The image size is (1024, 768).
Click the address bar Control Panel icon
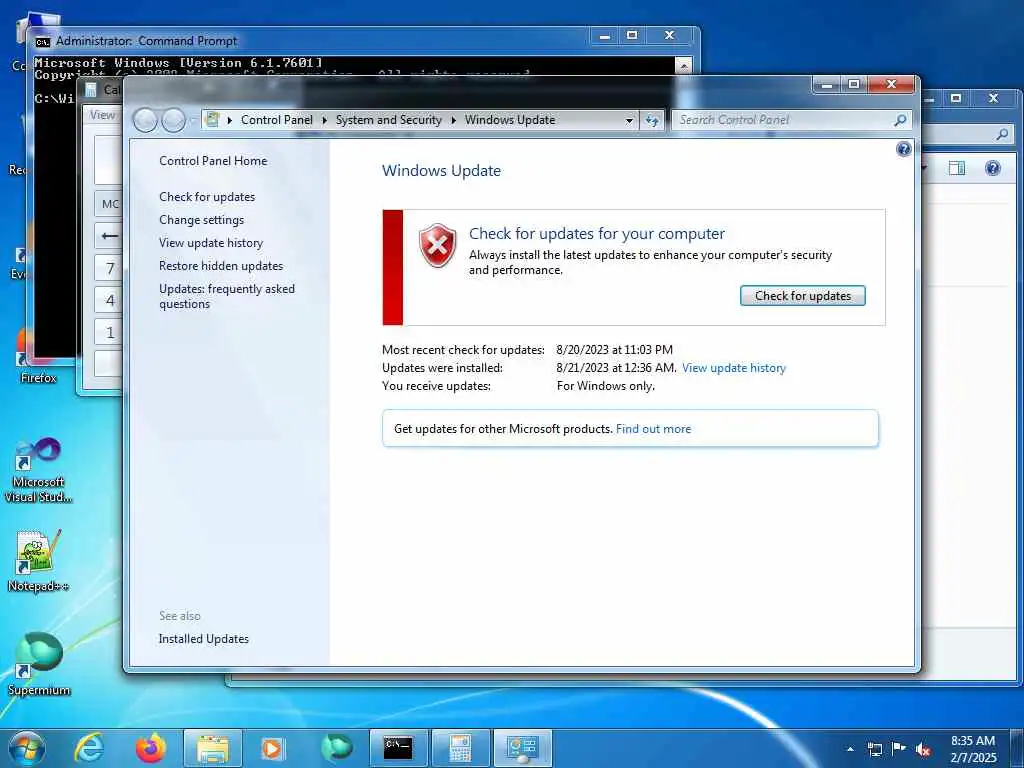(212, 120)
